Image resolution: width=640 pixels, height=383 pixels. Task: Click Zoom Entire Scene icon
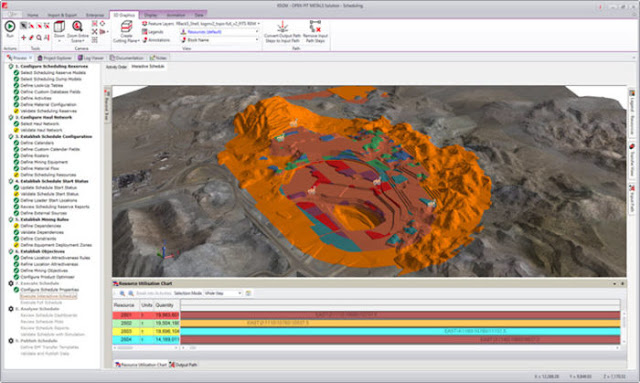77,27
